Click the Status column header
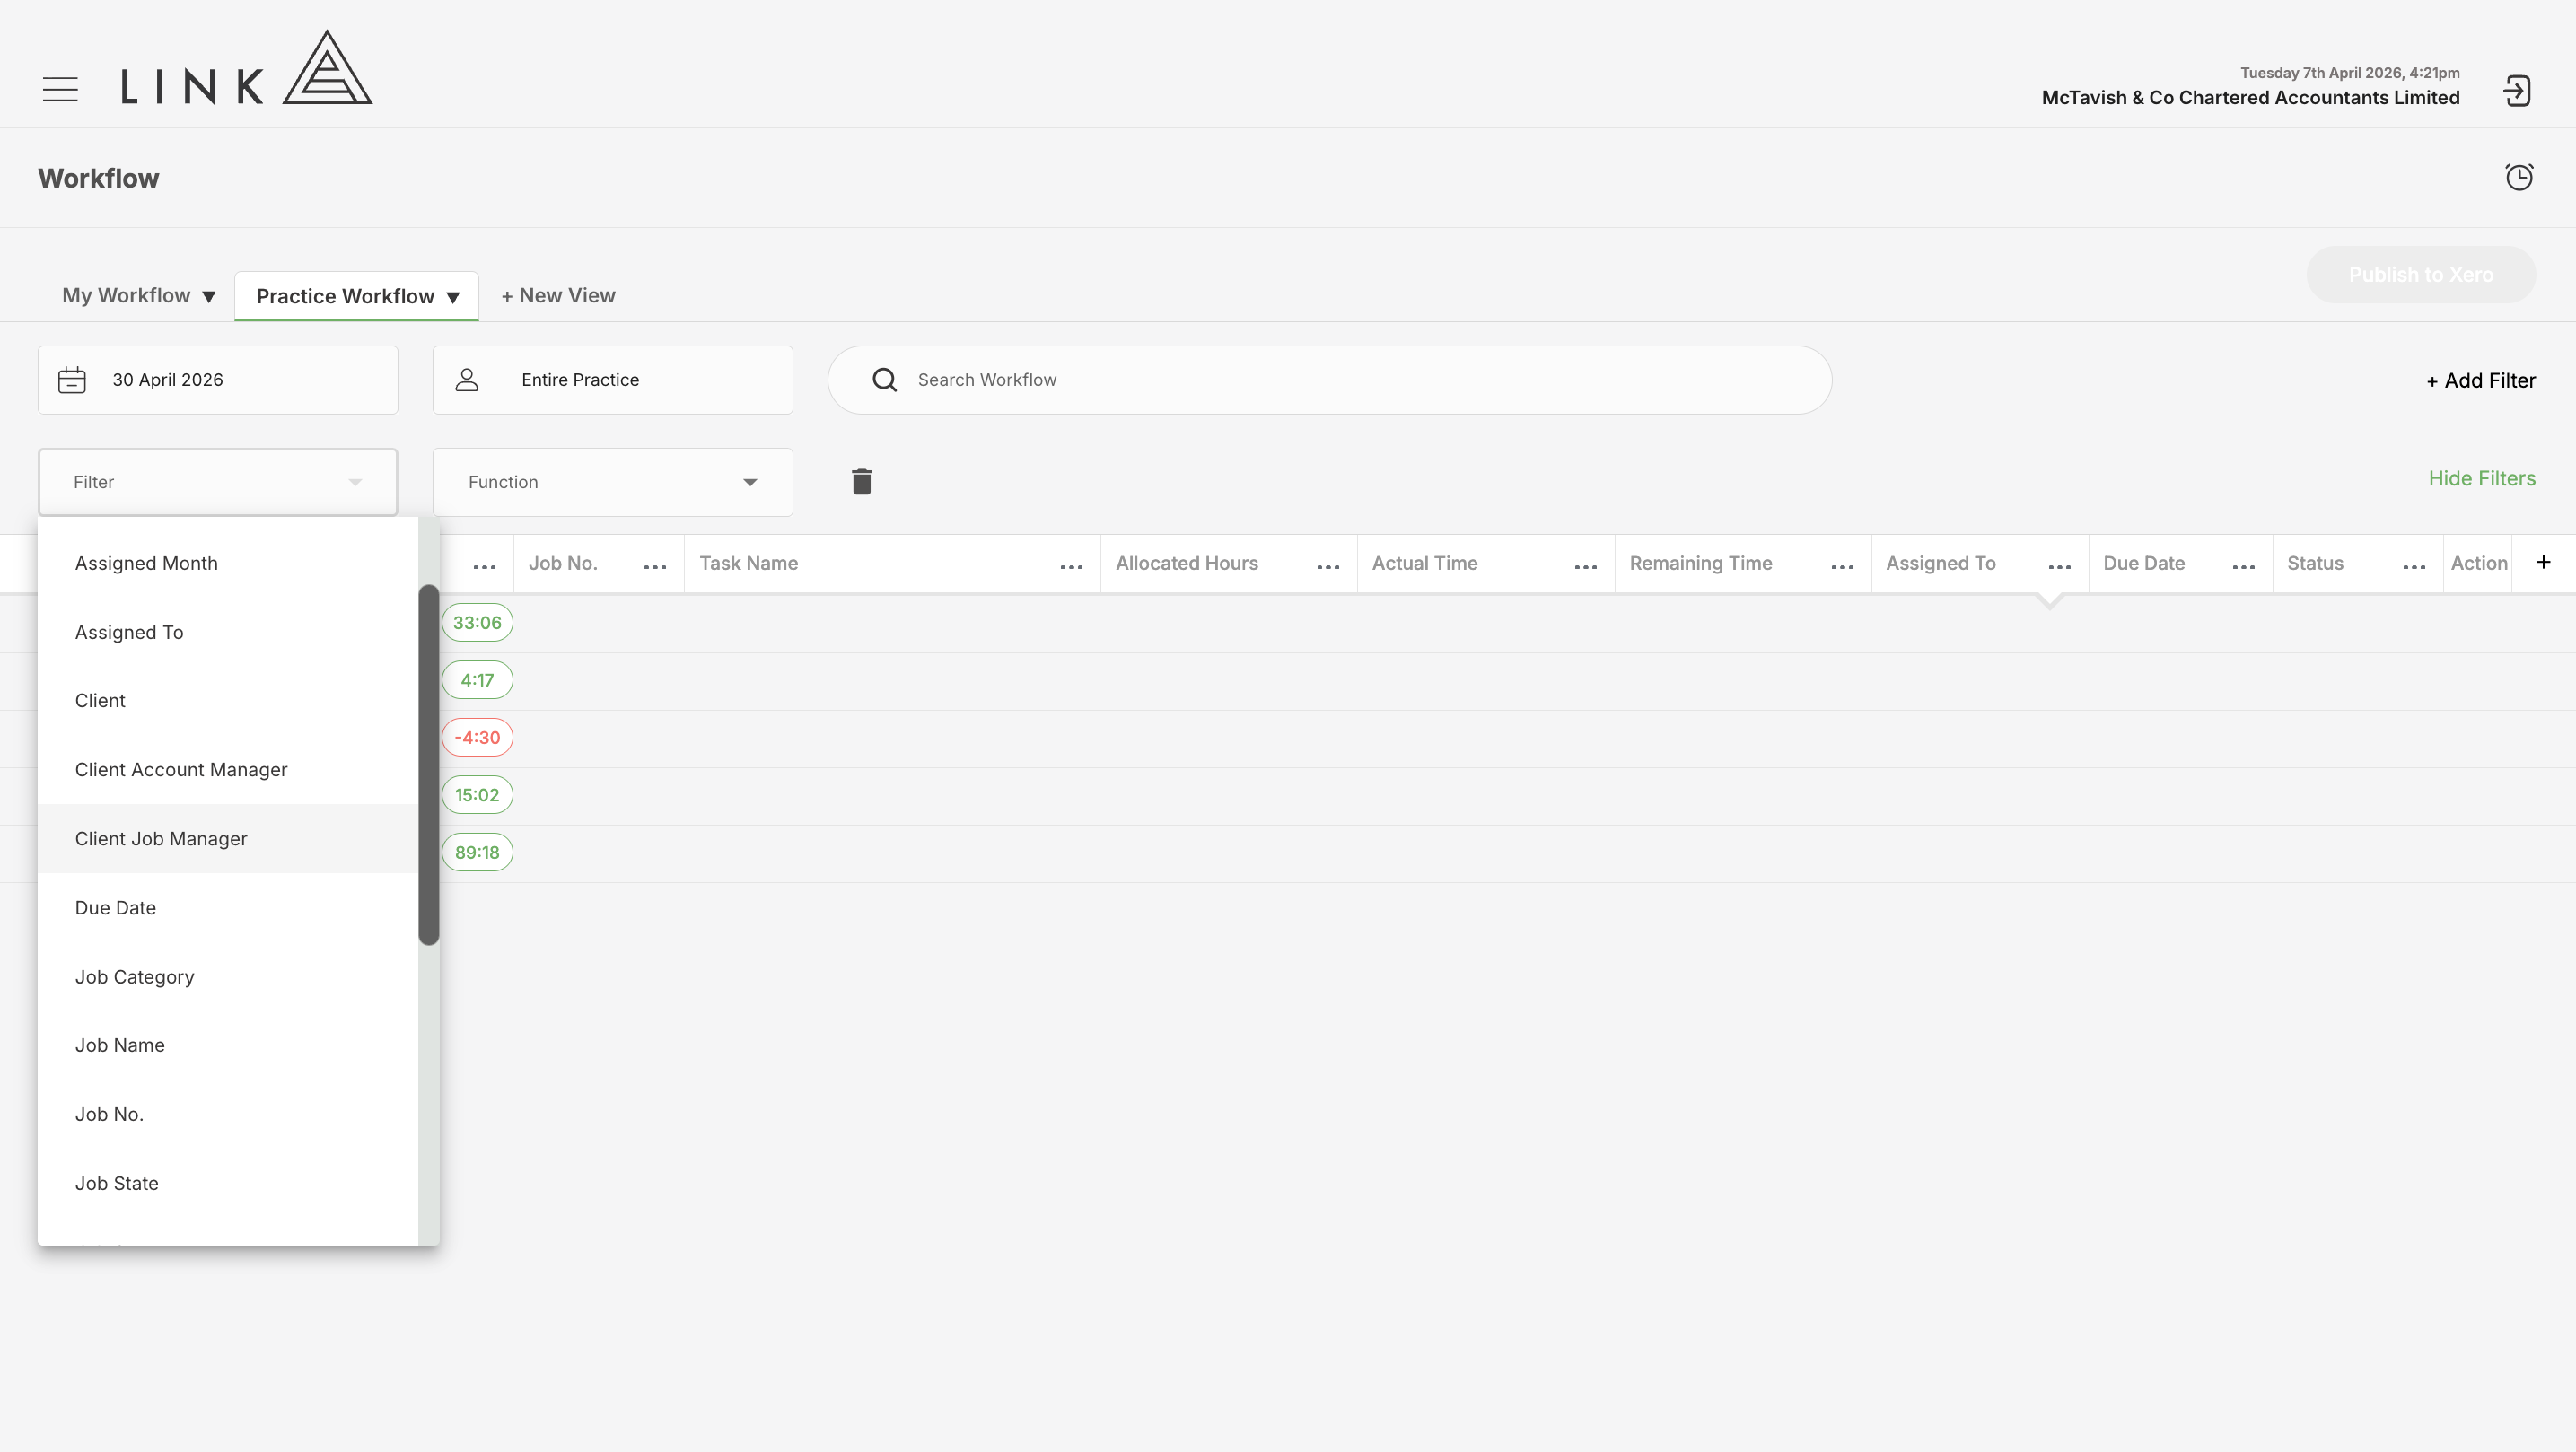This screenshot has width=2576, height=1452. [x=2315, y=564]
